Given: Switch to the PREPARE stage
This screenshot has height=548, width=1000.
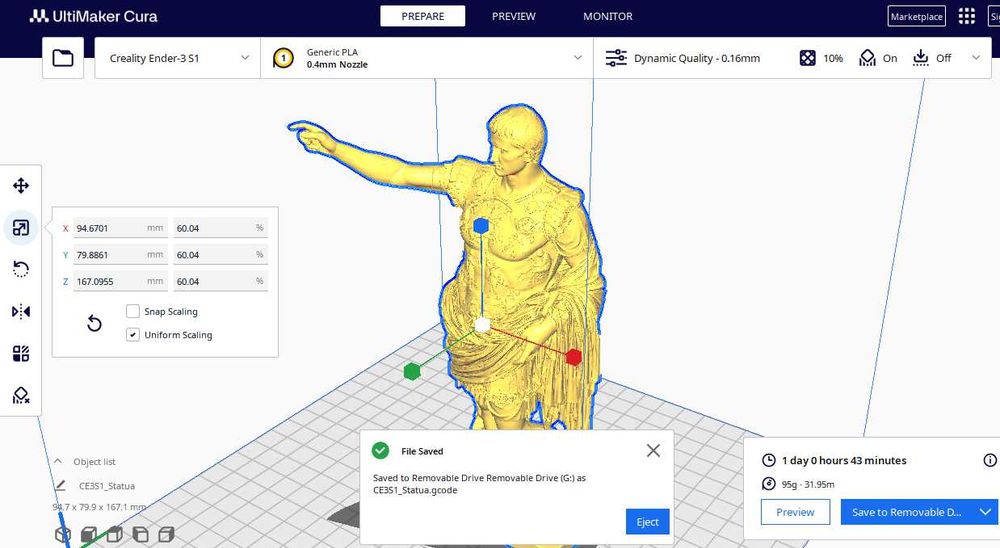Looking at the screenshot, I should coord(423,16).
